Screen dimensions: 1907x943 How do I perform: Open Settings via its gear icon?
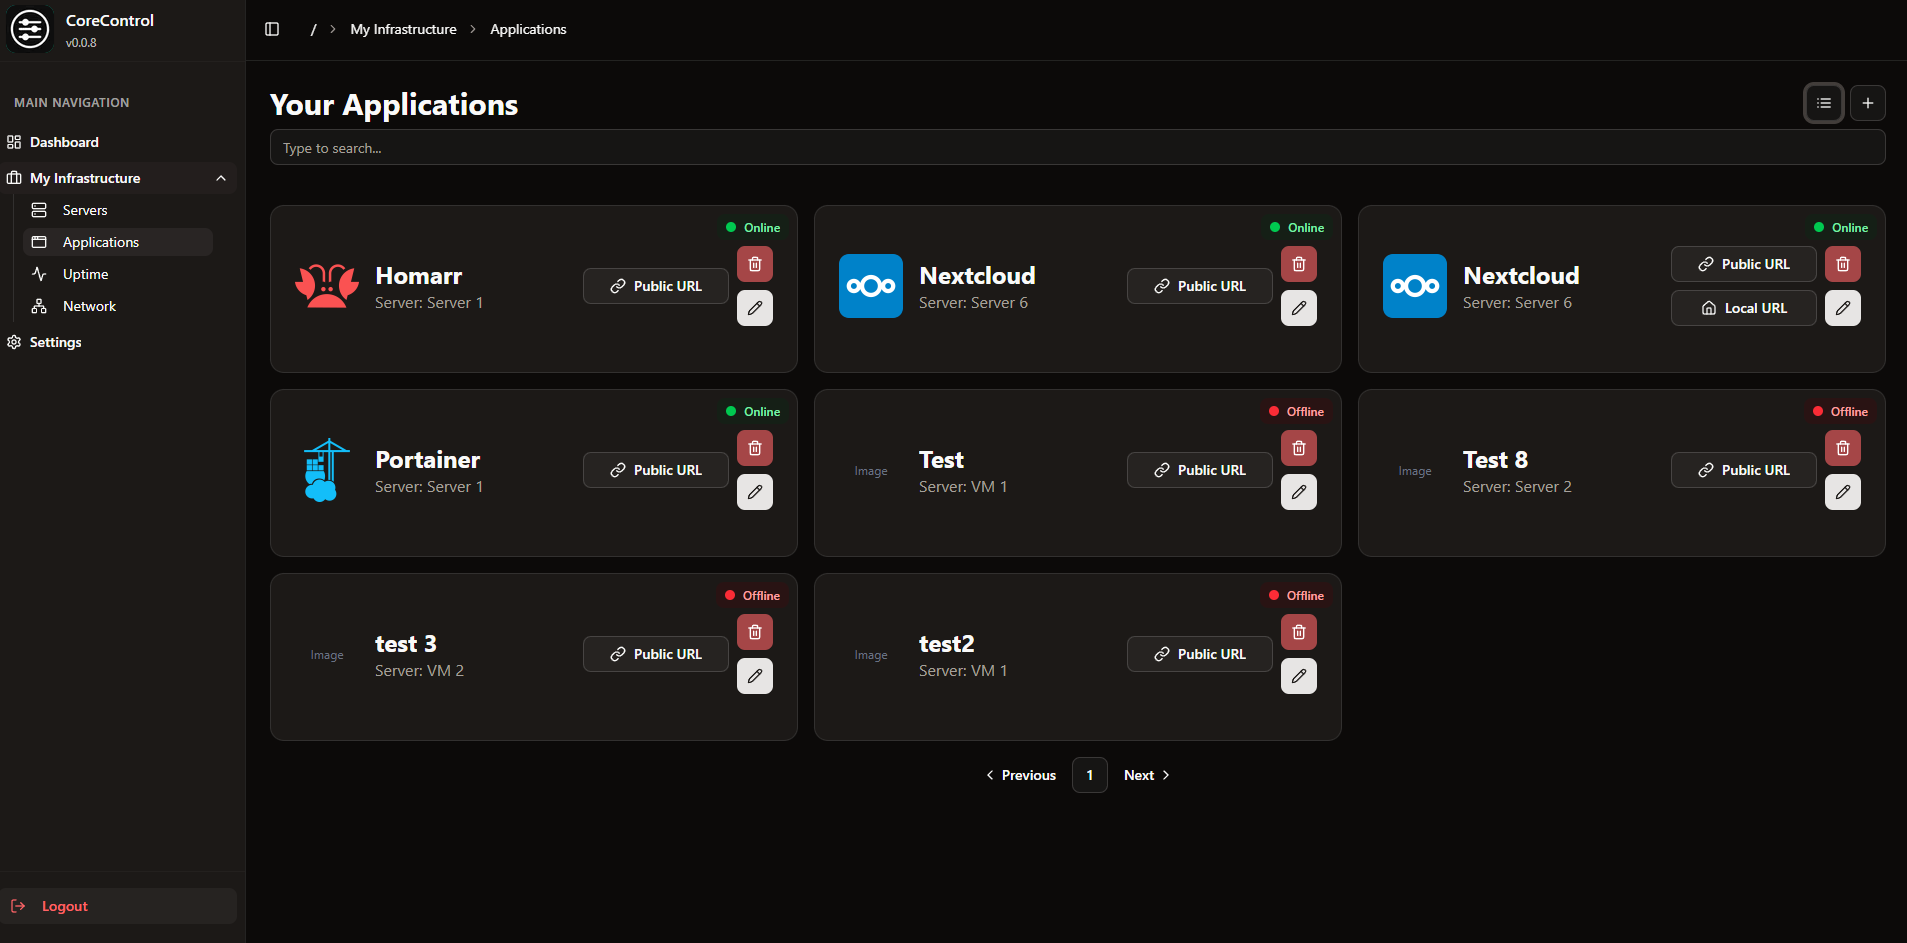[14, 342]
